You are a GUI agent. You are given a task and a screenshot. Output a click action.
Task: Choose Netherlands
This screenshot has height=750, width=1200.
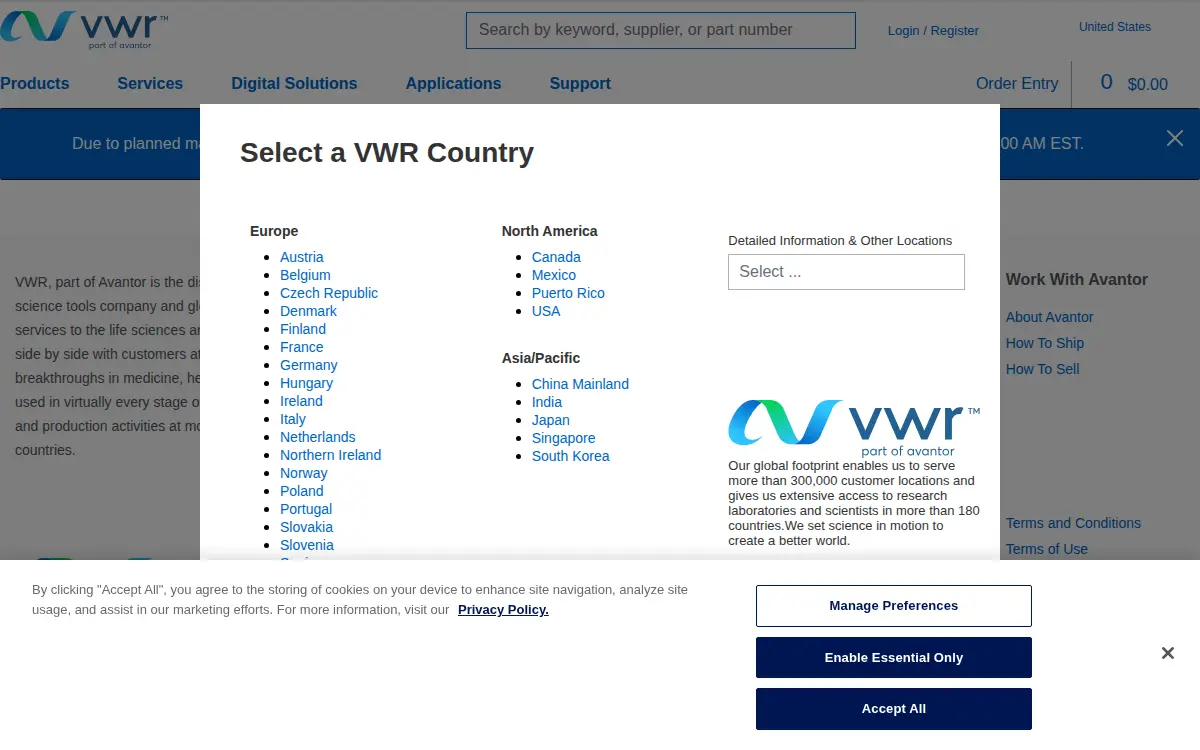point(317,437)
